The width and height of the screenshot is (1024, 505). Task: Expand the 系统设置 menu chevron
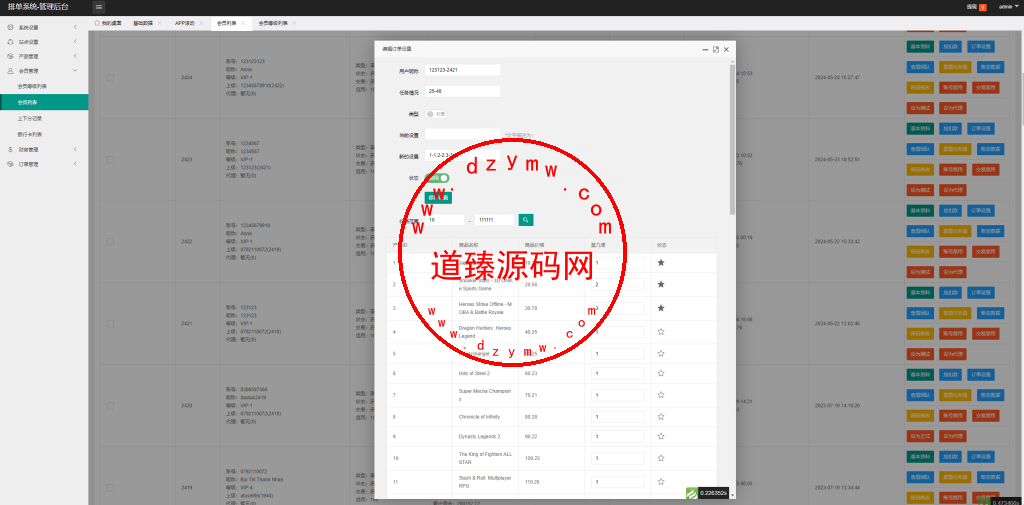[75, 27]
